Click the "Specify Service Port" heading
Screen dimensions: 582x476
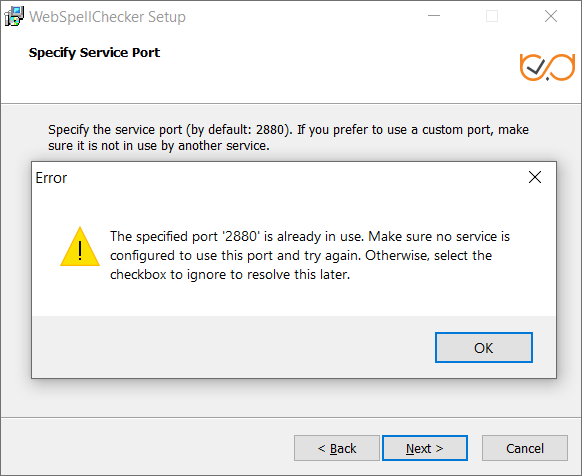[94, 53]
